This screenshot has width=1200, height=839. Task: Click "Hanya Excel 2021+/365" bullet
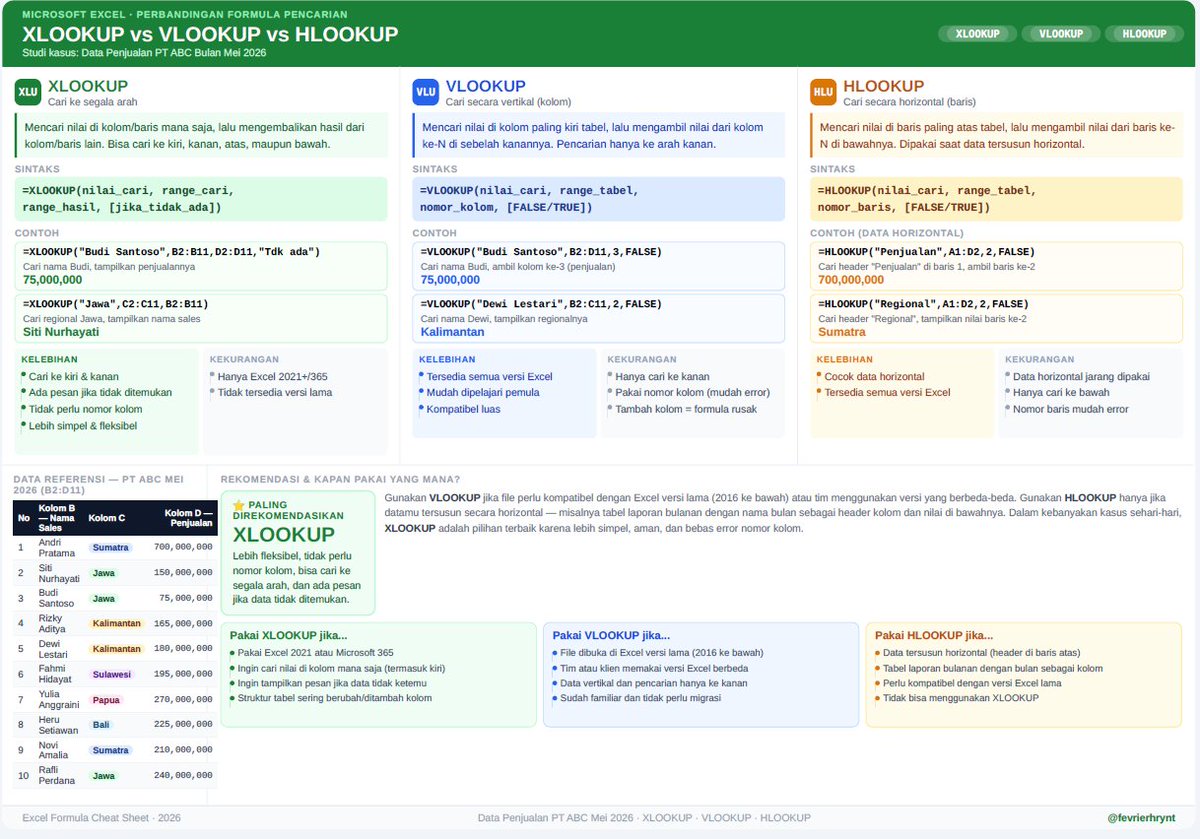click(272, 377)
